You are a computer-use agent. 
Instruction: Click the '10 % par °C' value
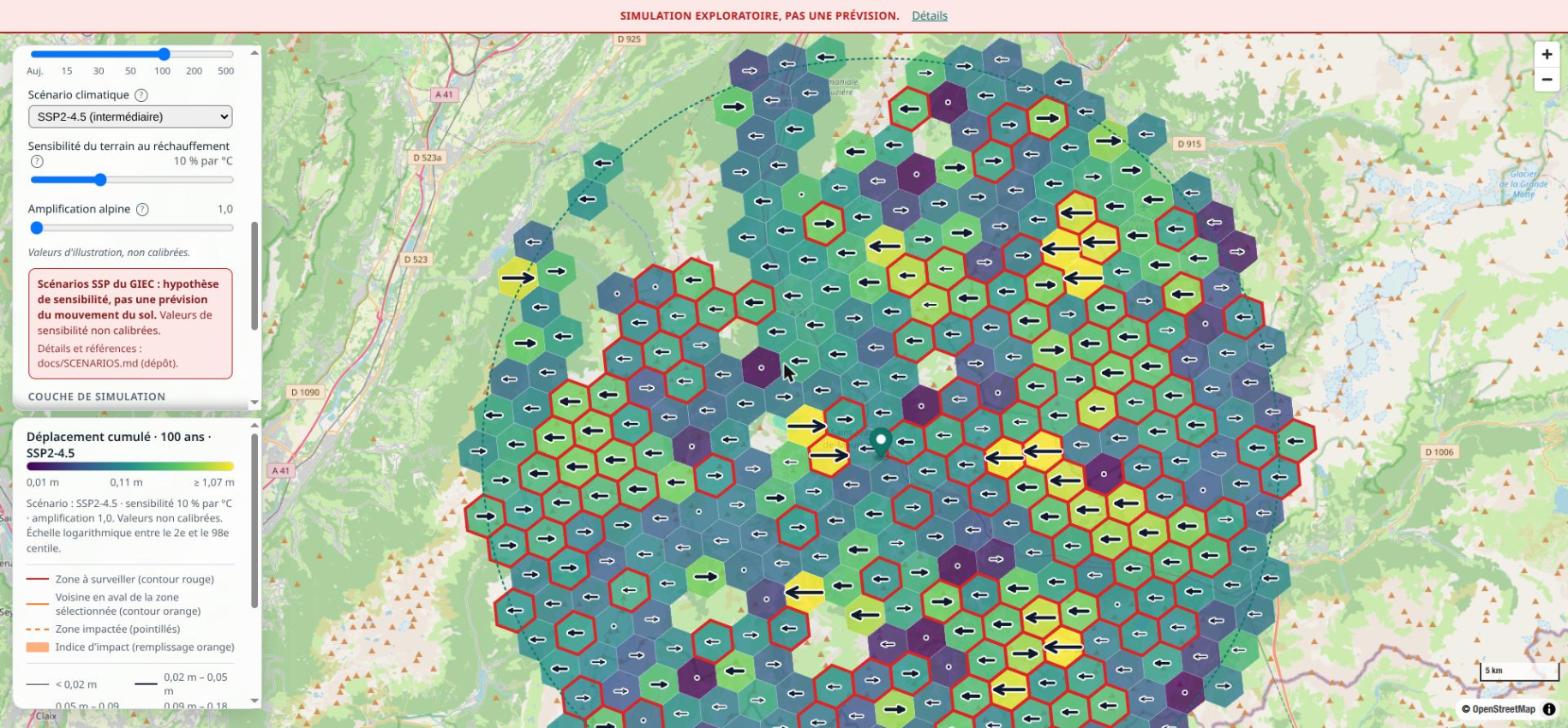[203, 161]
